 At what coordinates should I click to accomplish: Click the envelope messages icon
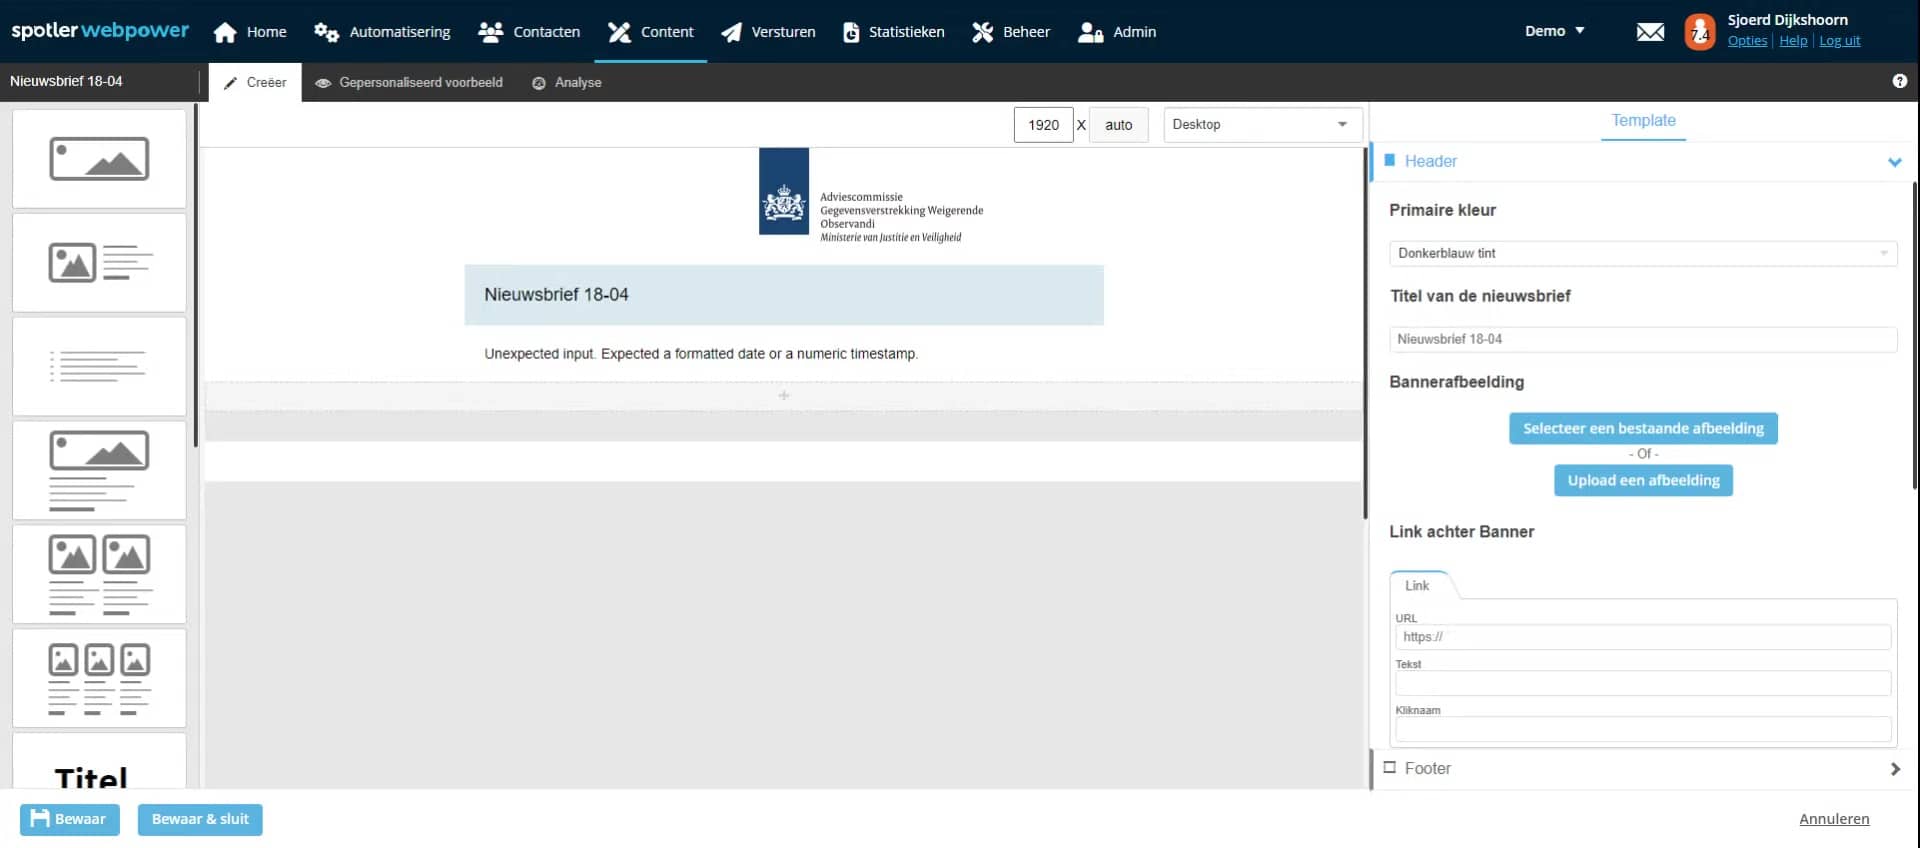click(1650, 32)
